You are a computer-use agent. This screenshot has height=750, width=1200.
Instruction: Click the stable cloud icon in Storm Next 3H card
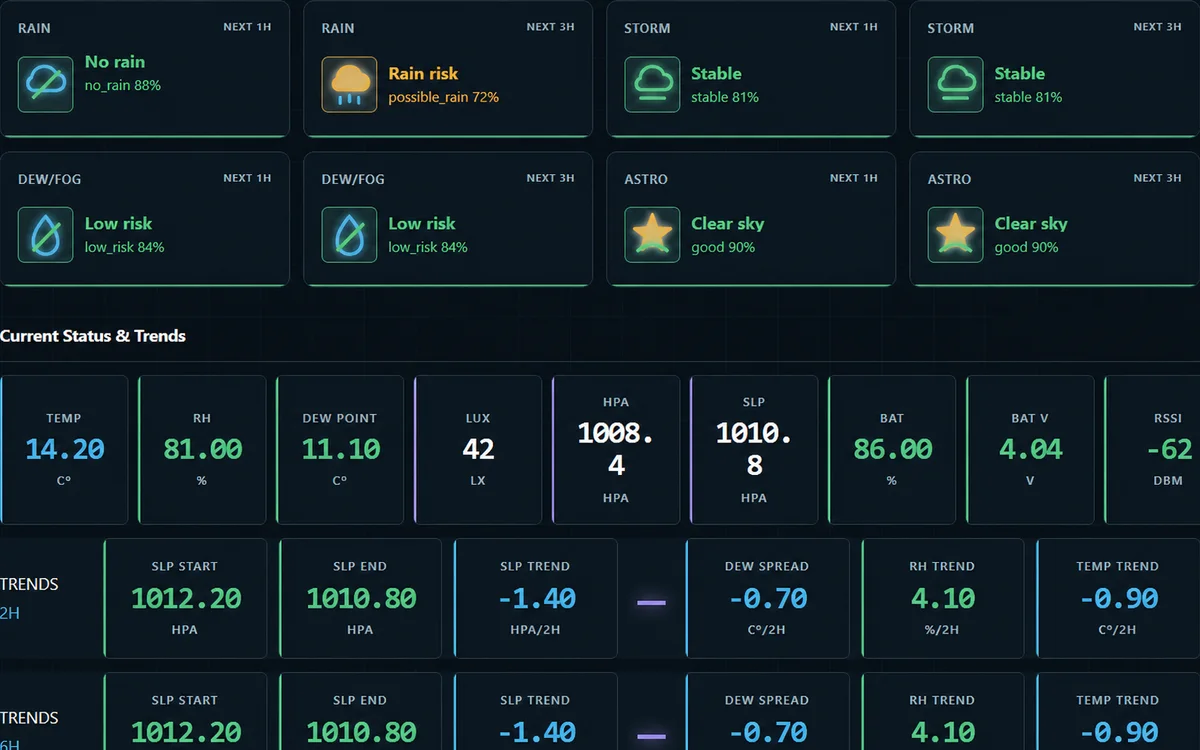tap(955, 84)
